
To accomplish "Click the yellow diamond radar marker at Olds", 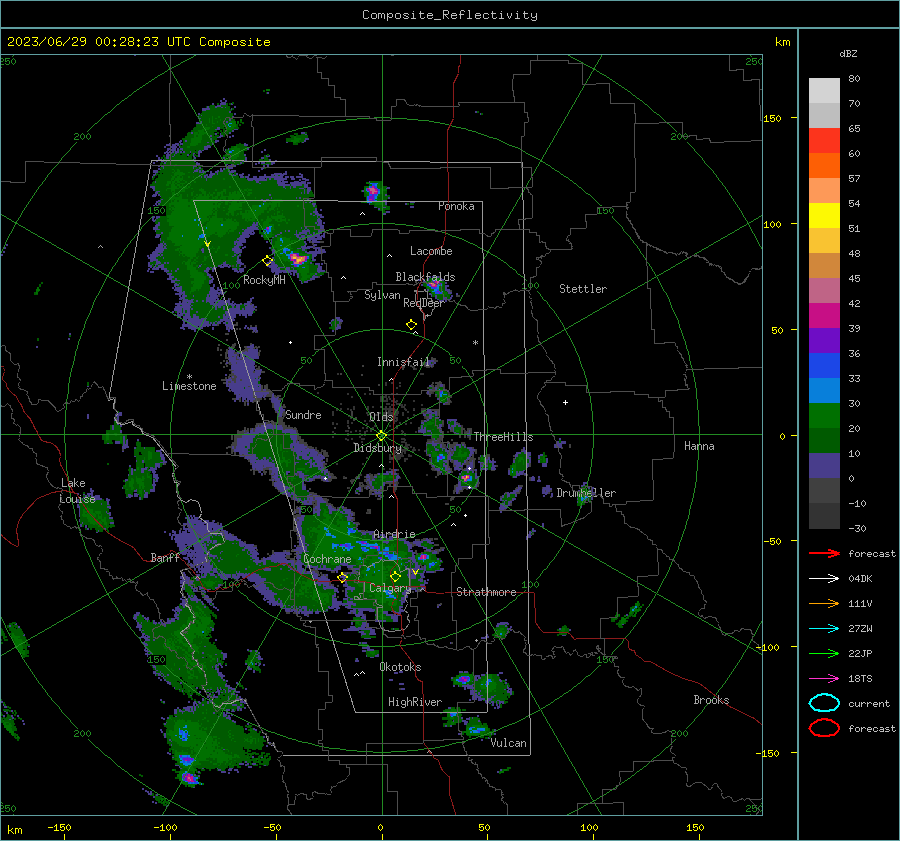I will [381, 436].
